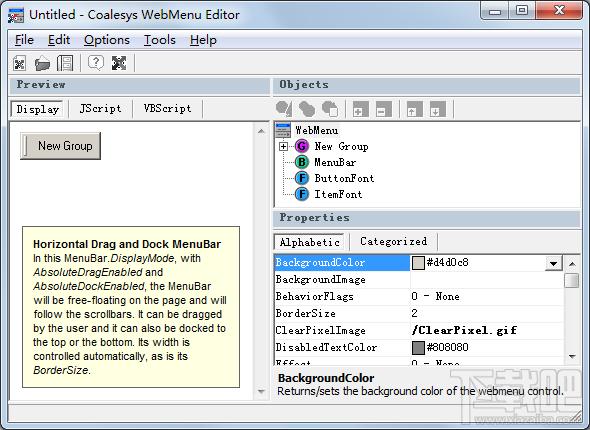Screen dimensions: 590x430
Task: Click the preview pane scroll up arrow
Action: pos(261,131)
